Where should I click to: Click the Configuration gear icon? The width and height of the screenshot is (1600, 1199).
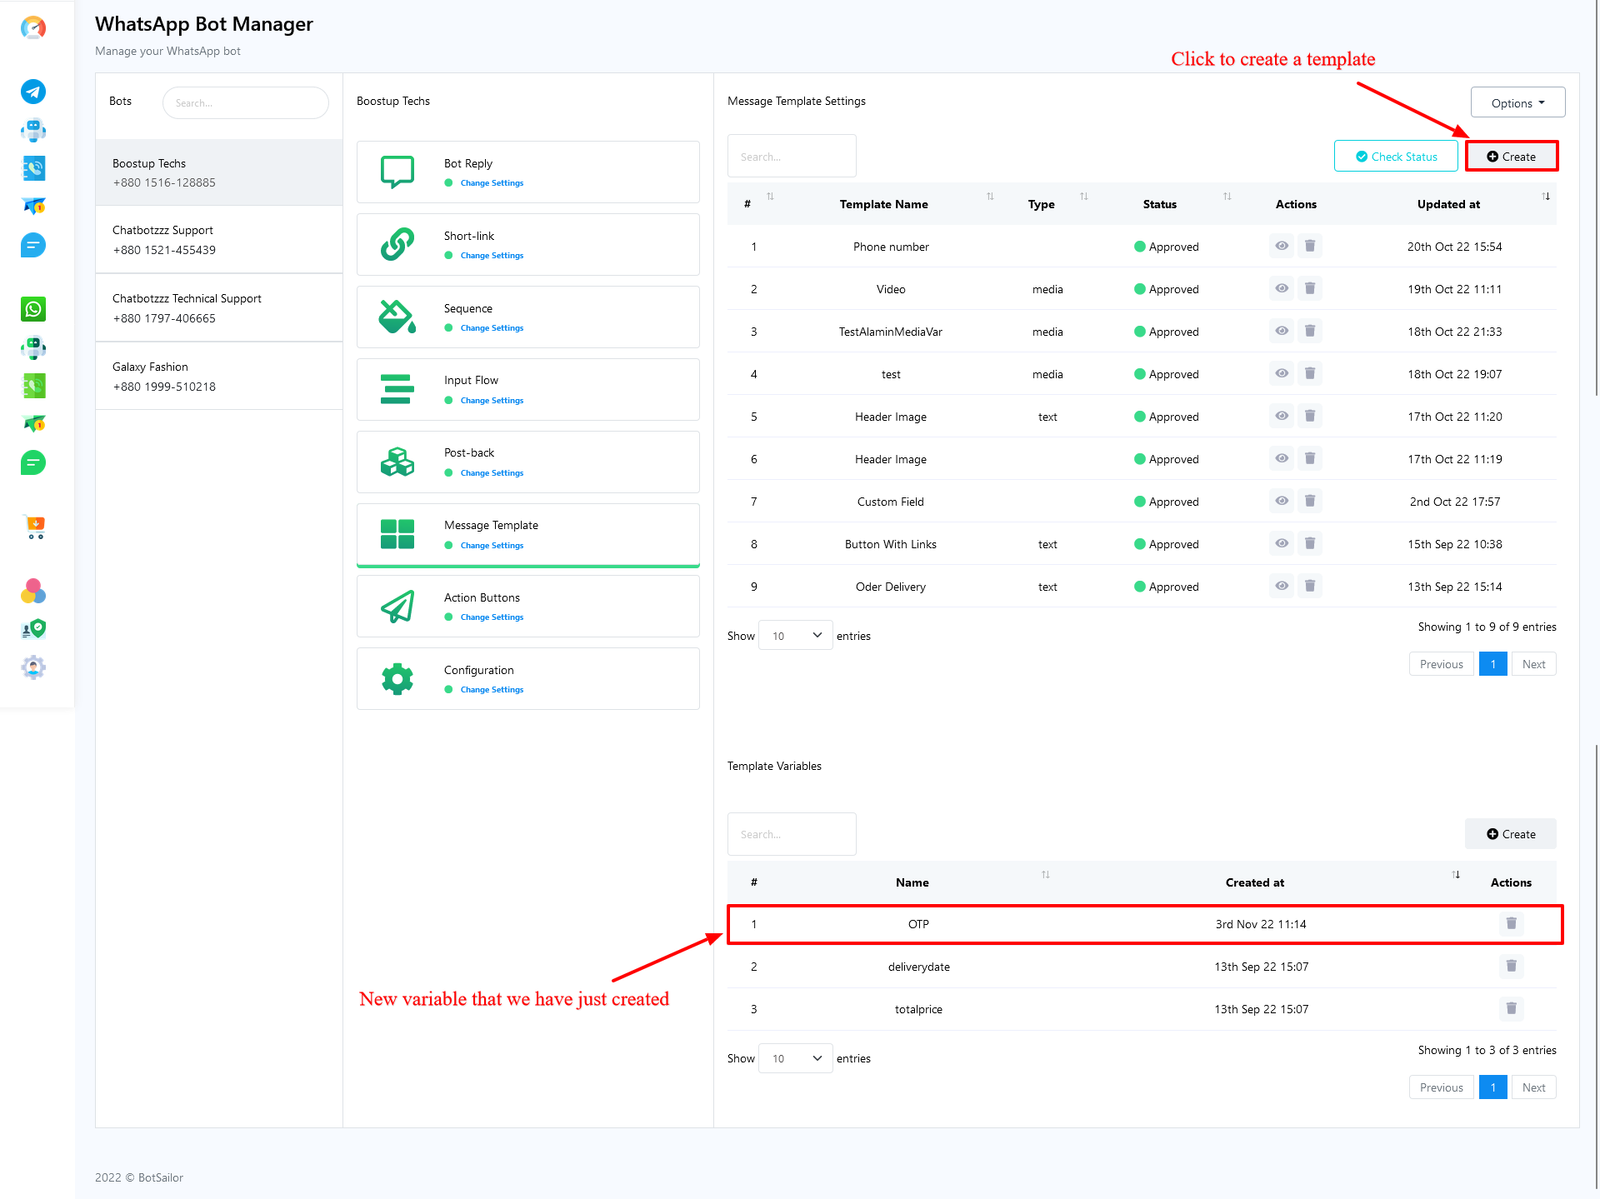397,679
